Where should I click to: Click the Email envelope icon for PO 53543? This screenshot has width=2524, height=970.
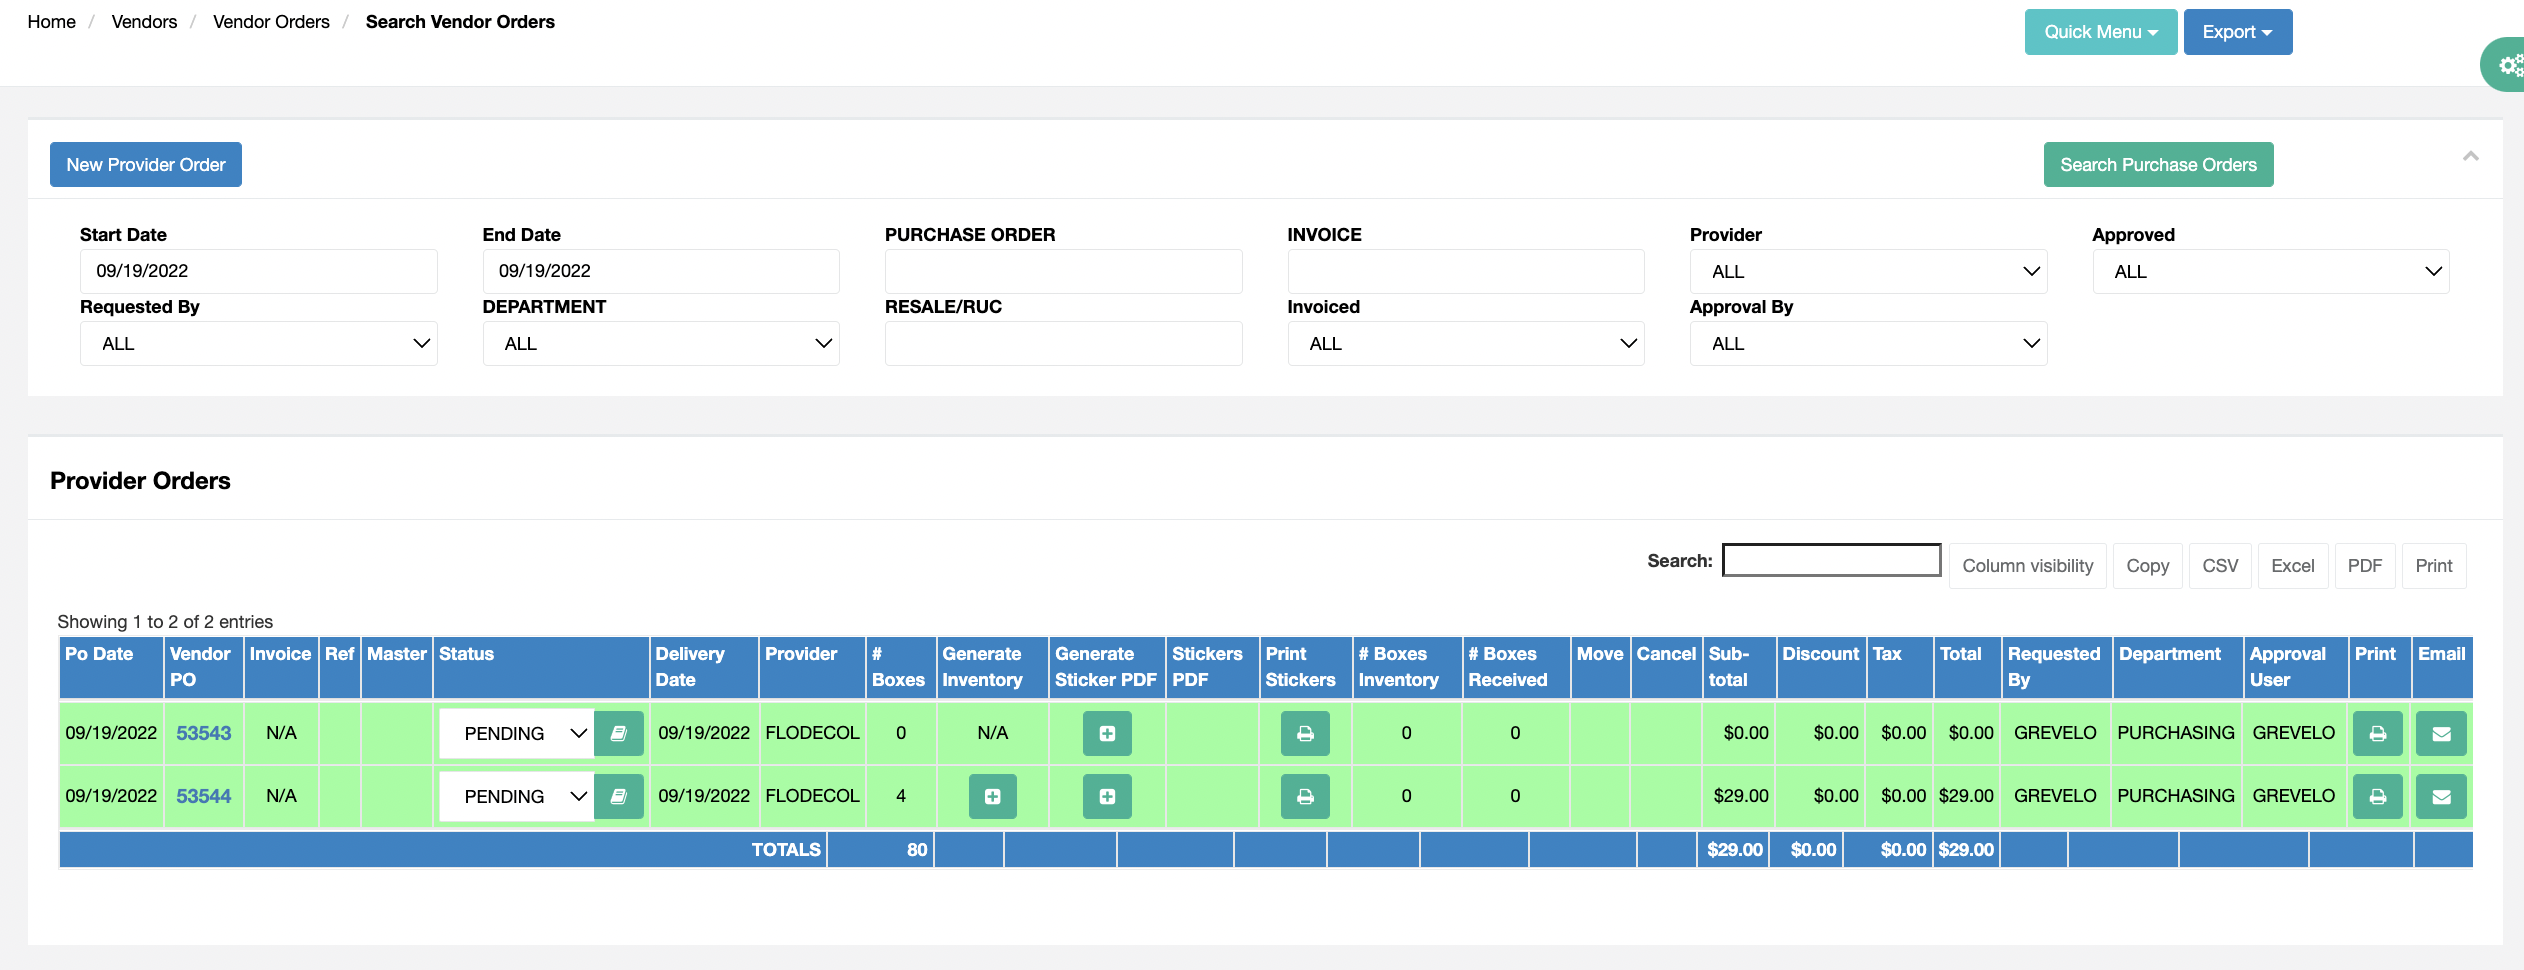pos(2441,734)
